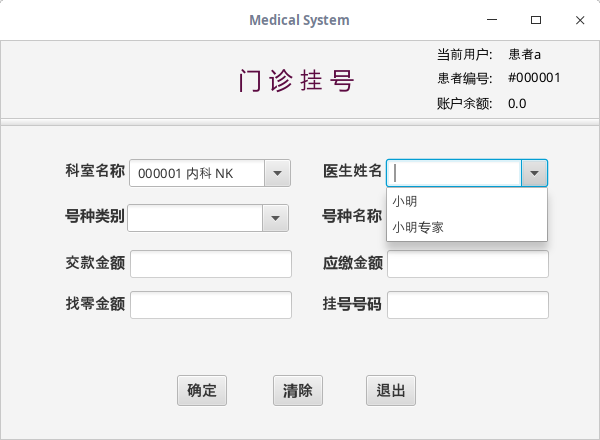This screenshot has width=600, height=440.
Task: Click the Medical System title bar
Action: coord(299,19)
